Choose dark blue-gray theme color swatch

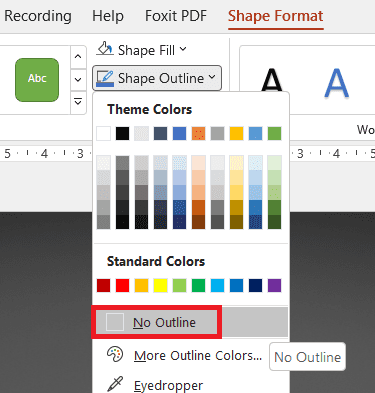click(160, 133)
